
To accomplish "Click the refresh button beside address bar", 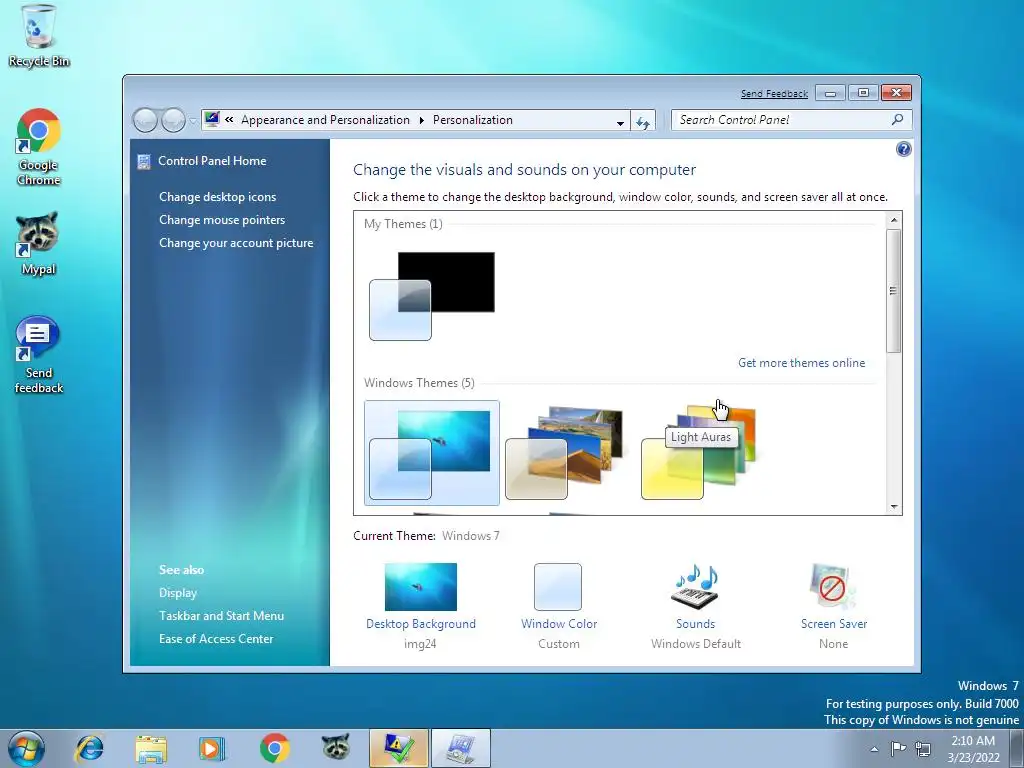I will coord(643,121).
